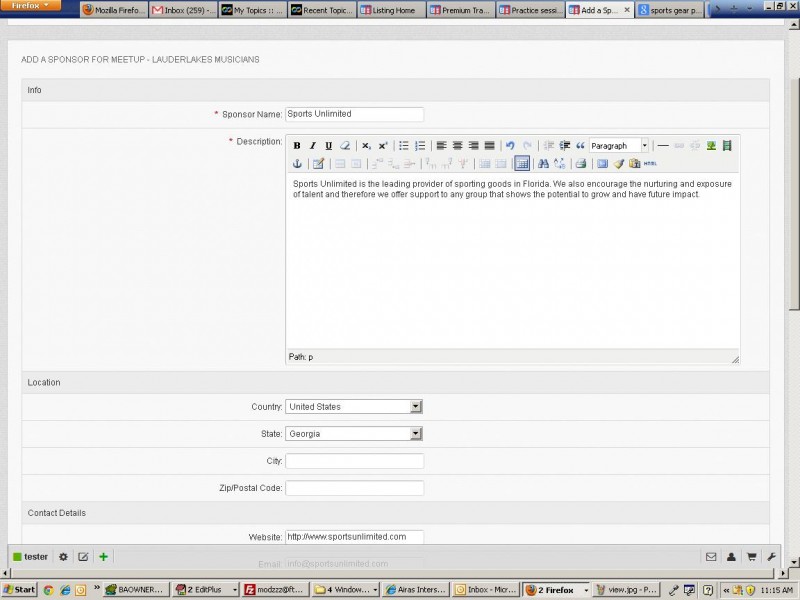Insert an anchor in the editor
Viewport: 800px width, 600px height.
pos(297,164)
